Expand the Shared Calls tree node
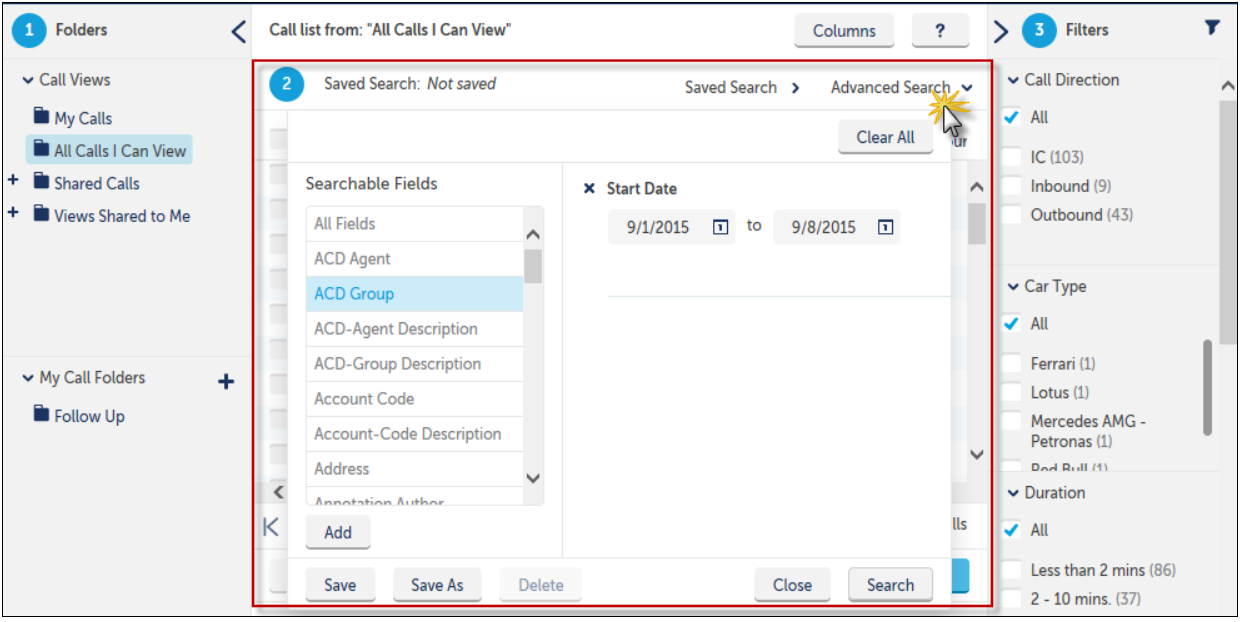Viewport: 1240px width, 622px height. tap(13, 182)
